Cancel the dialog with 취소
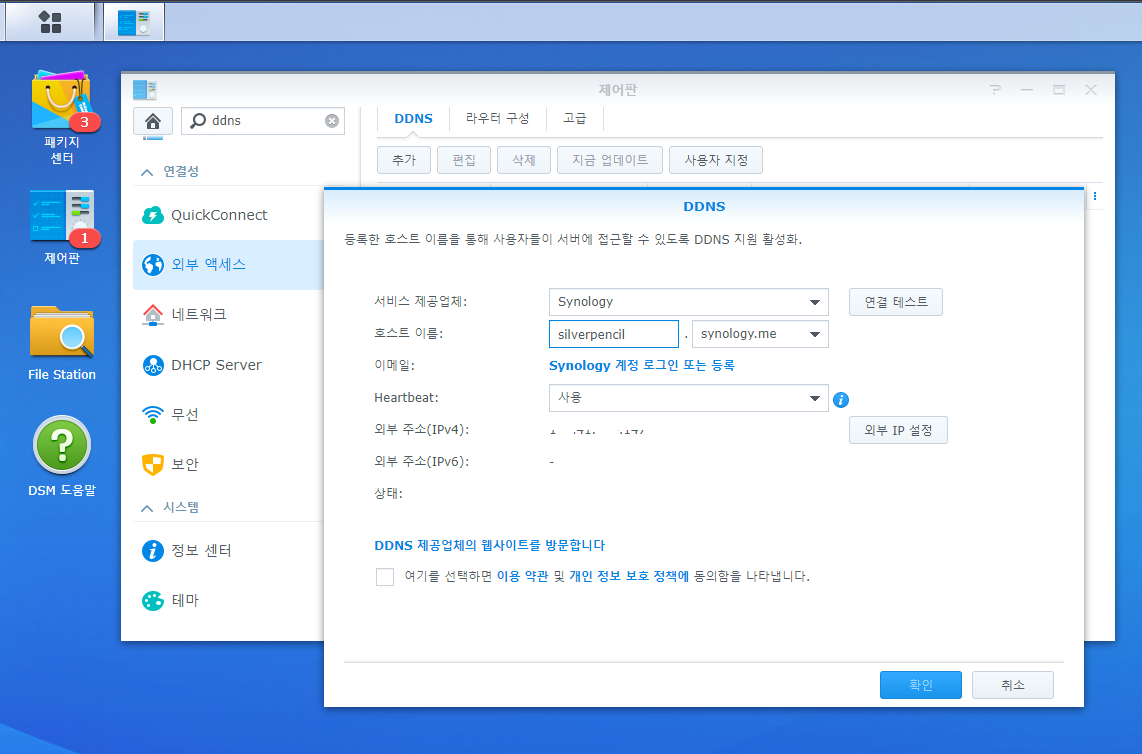Viewport: 1142px width, 754px height. [x=1012, y=685]
